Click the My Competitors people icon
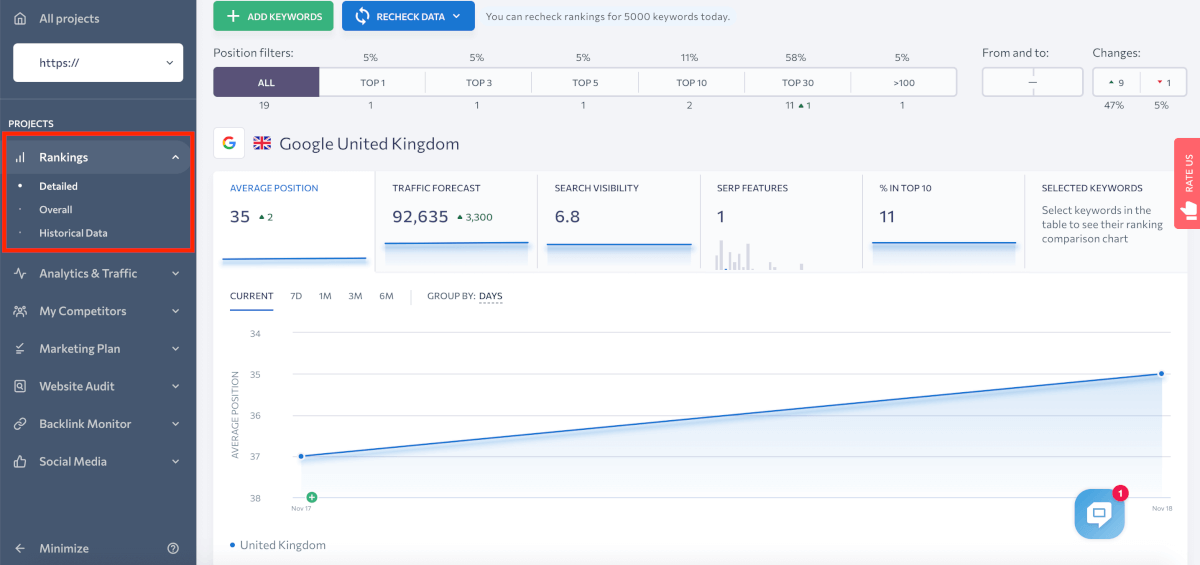 click(x=20, y=311)
